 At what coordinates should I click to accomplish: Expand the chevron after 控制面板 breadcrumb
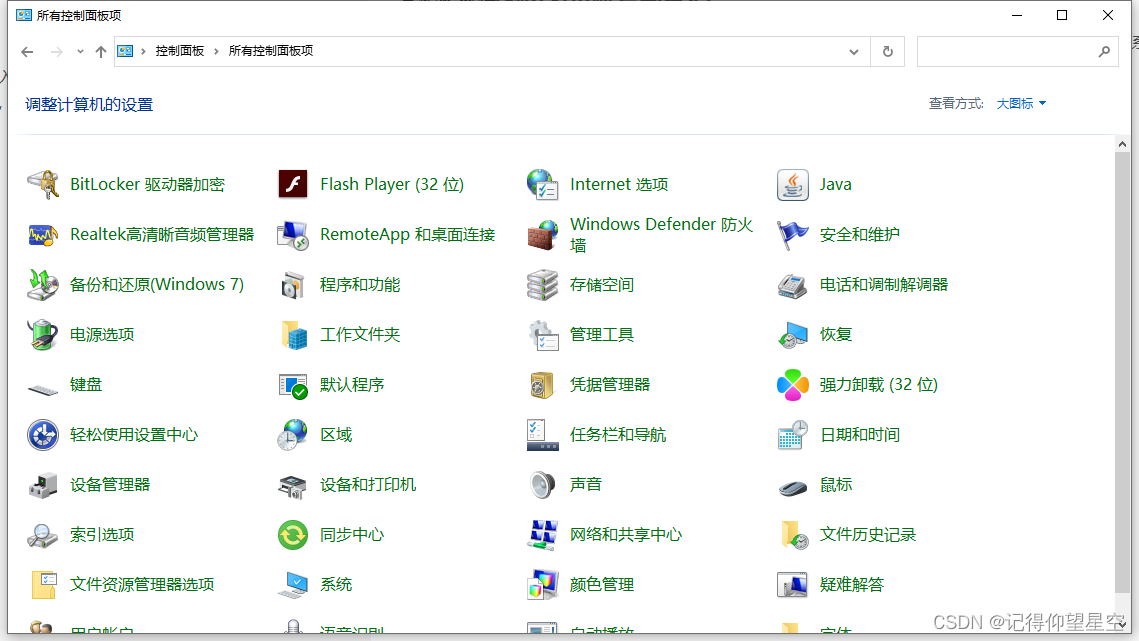pyautogui.click(x=216, y=52)
